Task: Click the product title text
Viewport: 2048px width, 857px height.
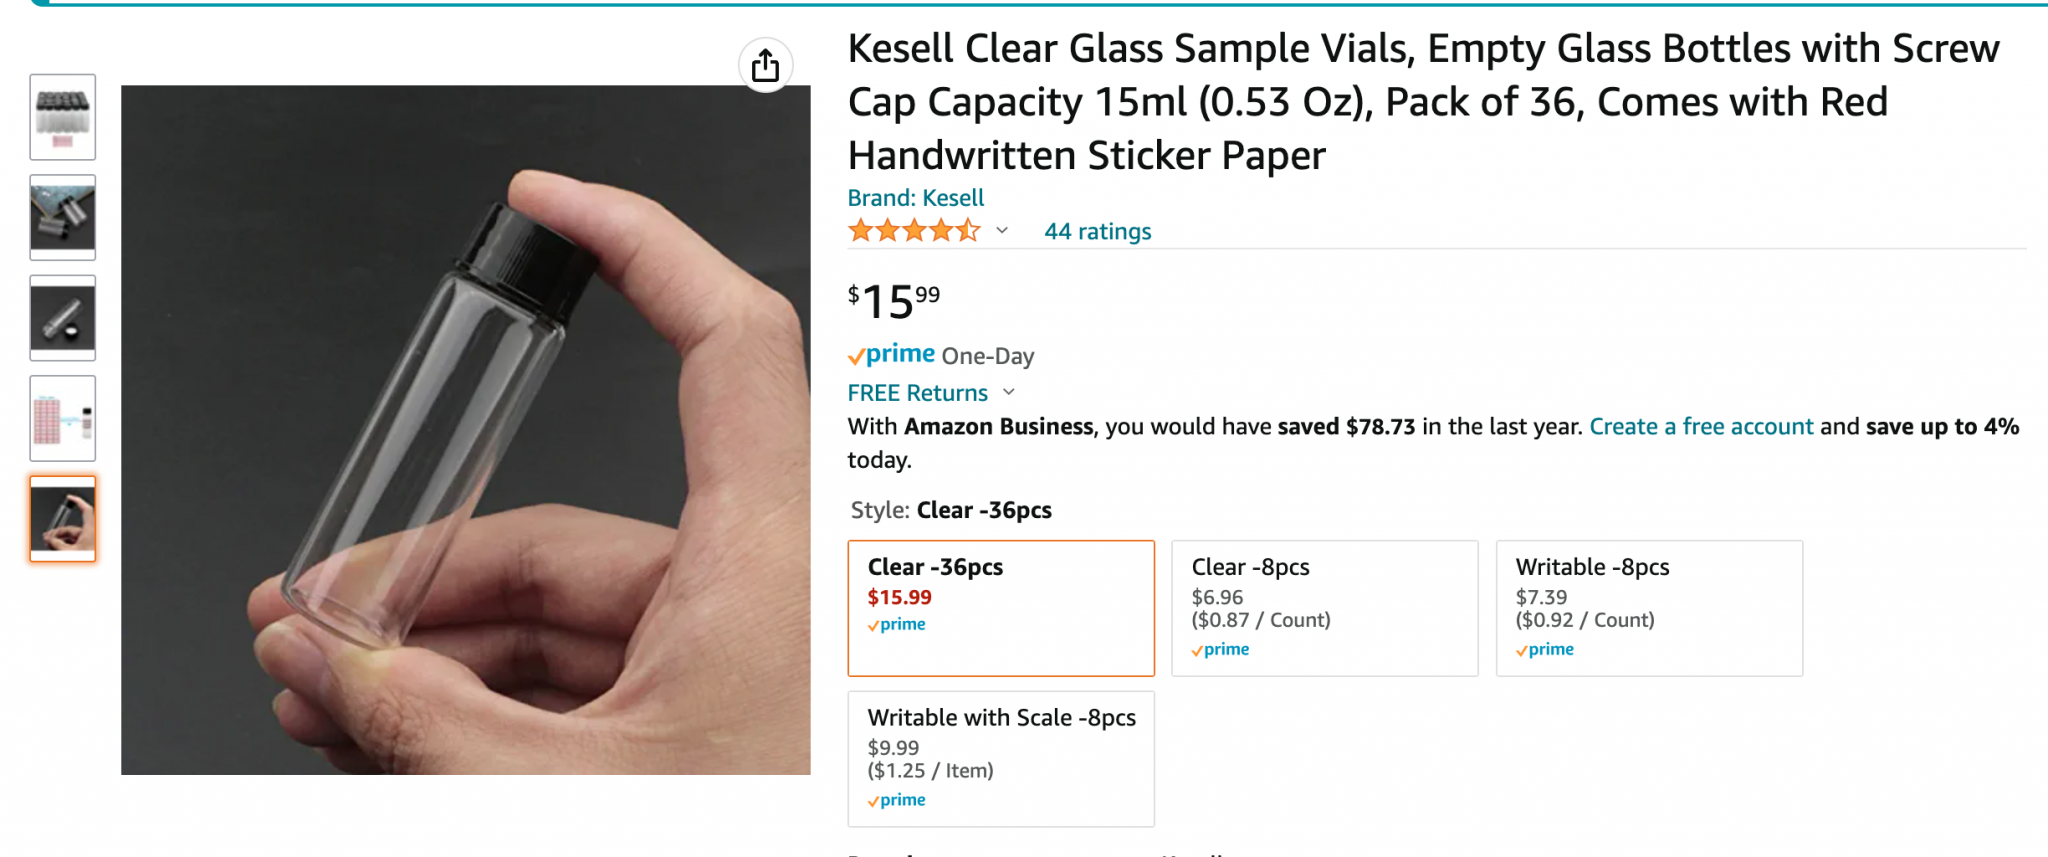Action: tap(1422, 102)
